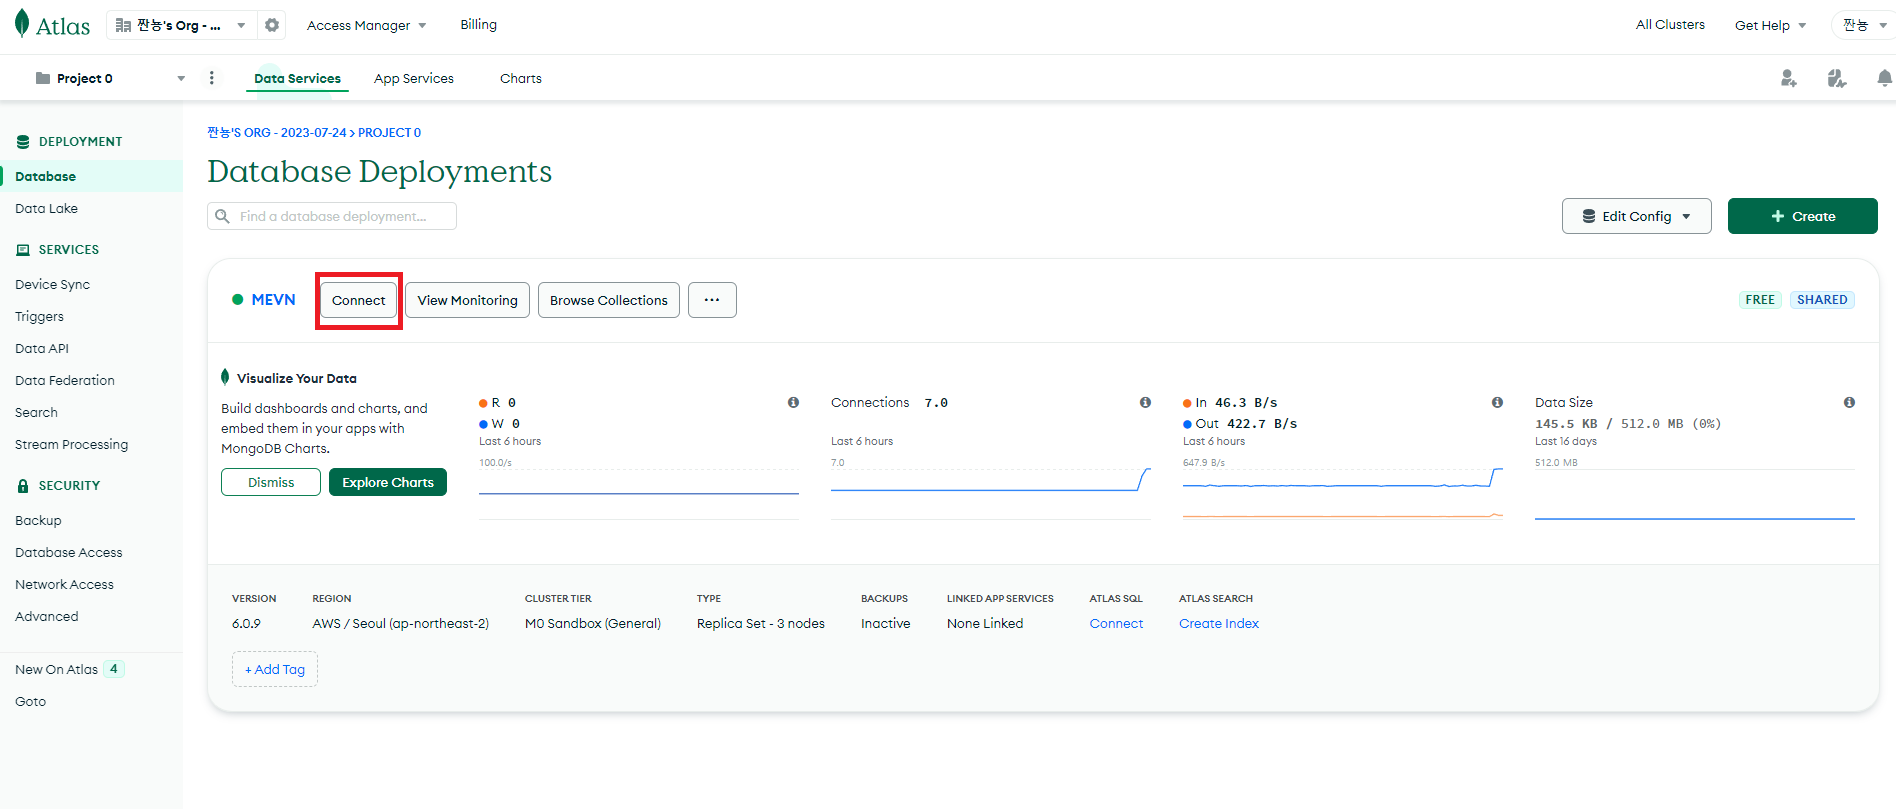Screen dimensions: 1896x809
Task: Expand the organization selector dropdown
Action: pos(241,25)
